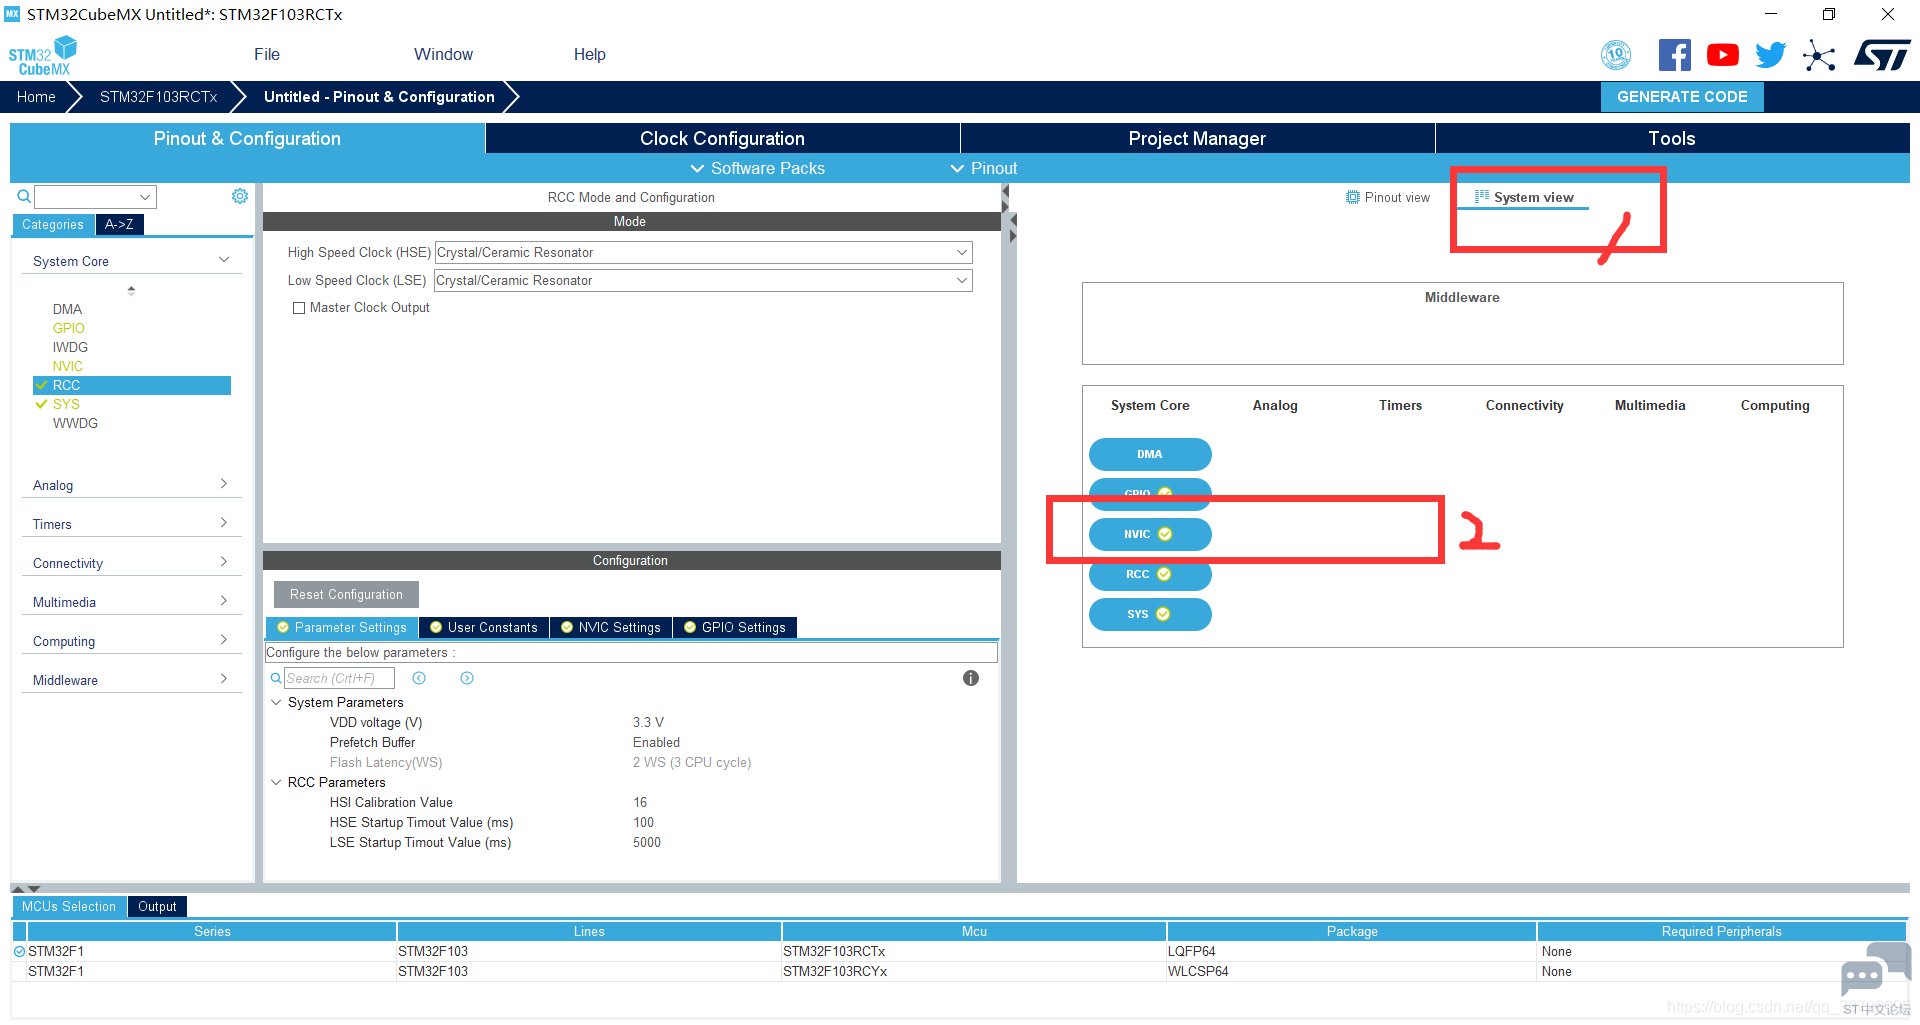
Task: Select the Categories tab
Action: click(x=53, y=224)
